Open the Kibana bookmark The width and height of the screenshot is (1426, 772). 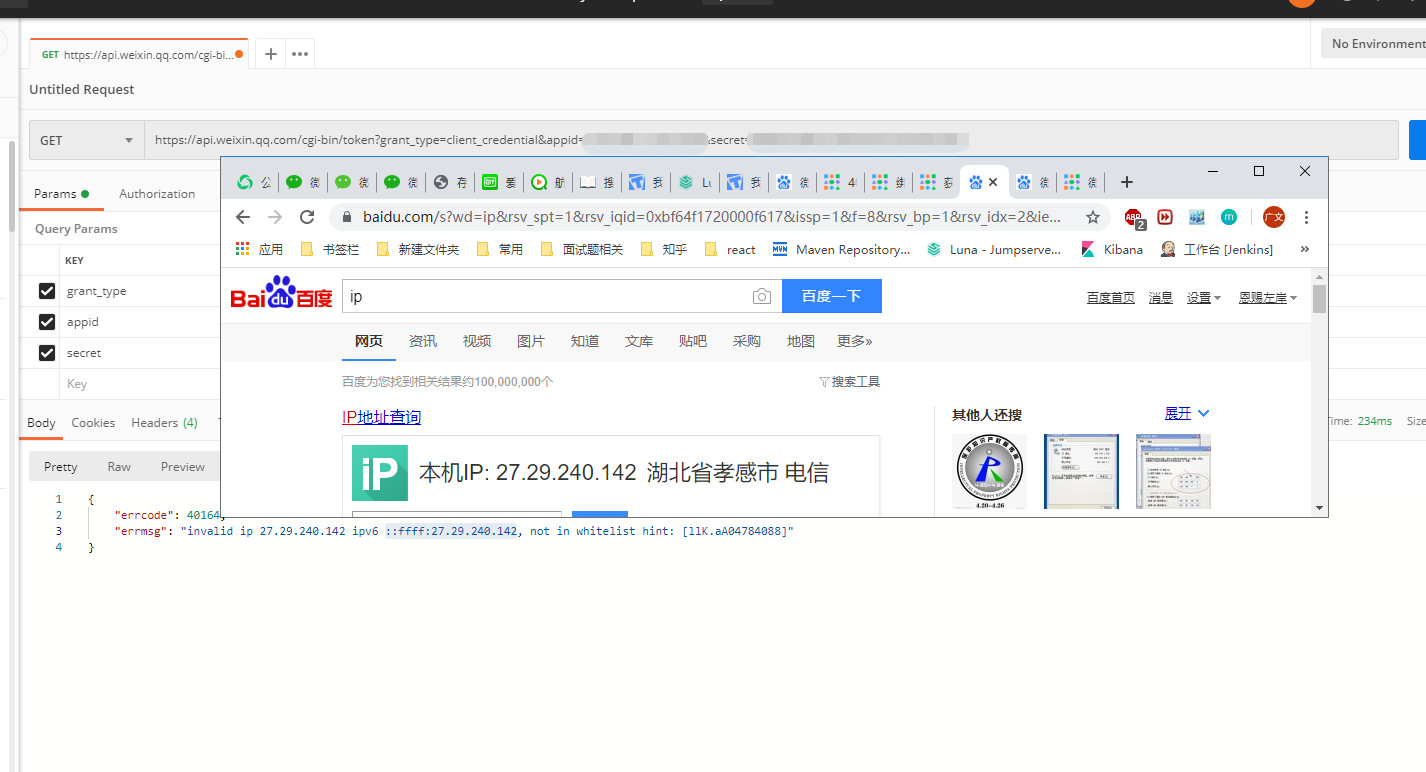[x=1111, y=249]
